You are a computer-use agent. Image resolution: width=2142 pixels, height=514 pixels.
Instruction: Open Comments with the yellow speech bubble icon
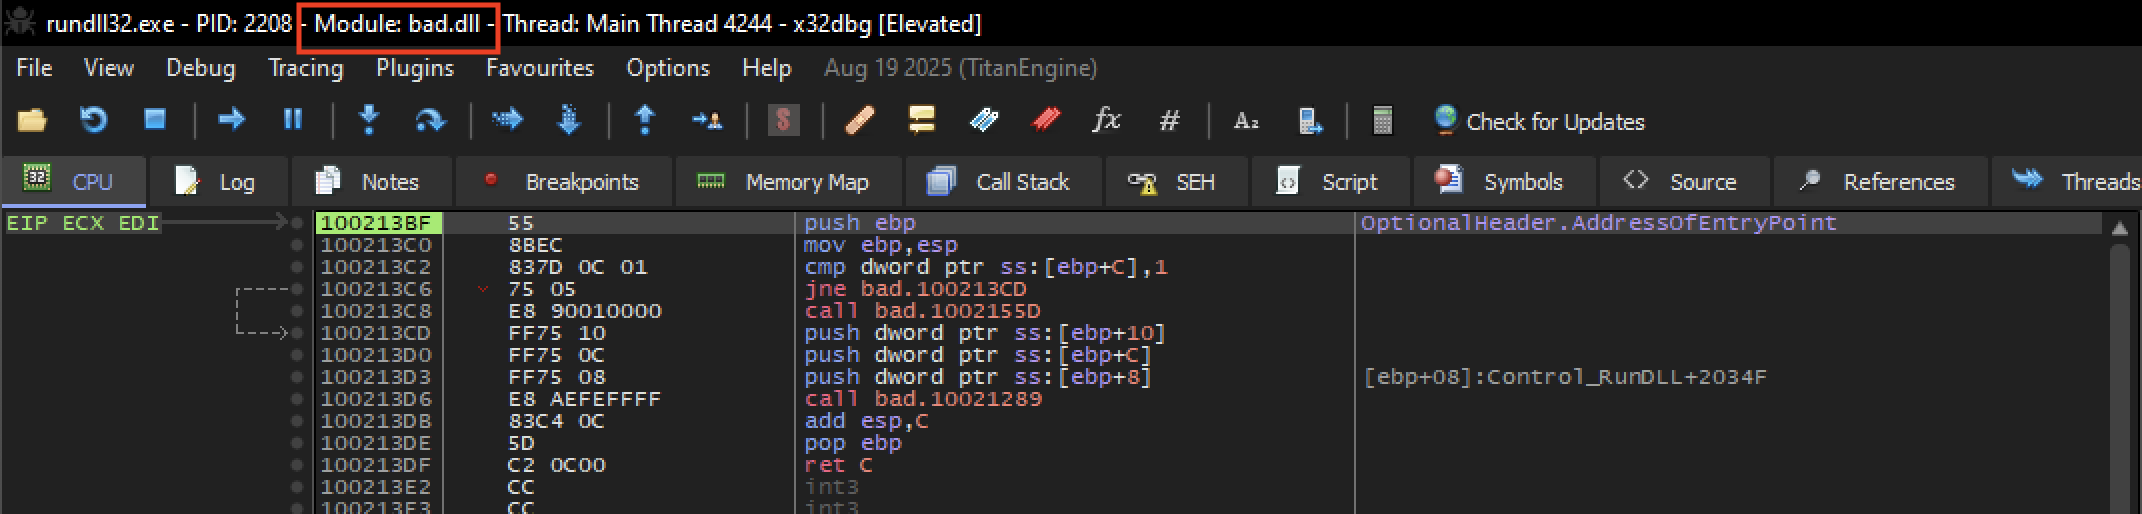pos(921,121)
